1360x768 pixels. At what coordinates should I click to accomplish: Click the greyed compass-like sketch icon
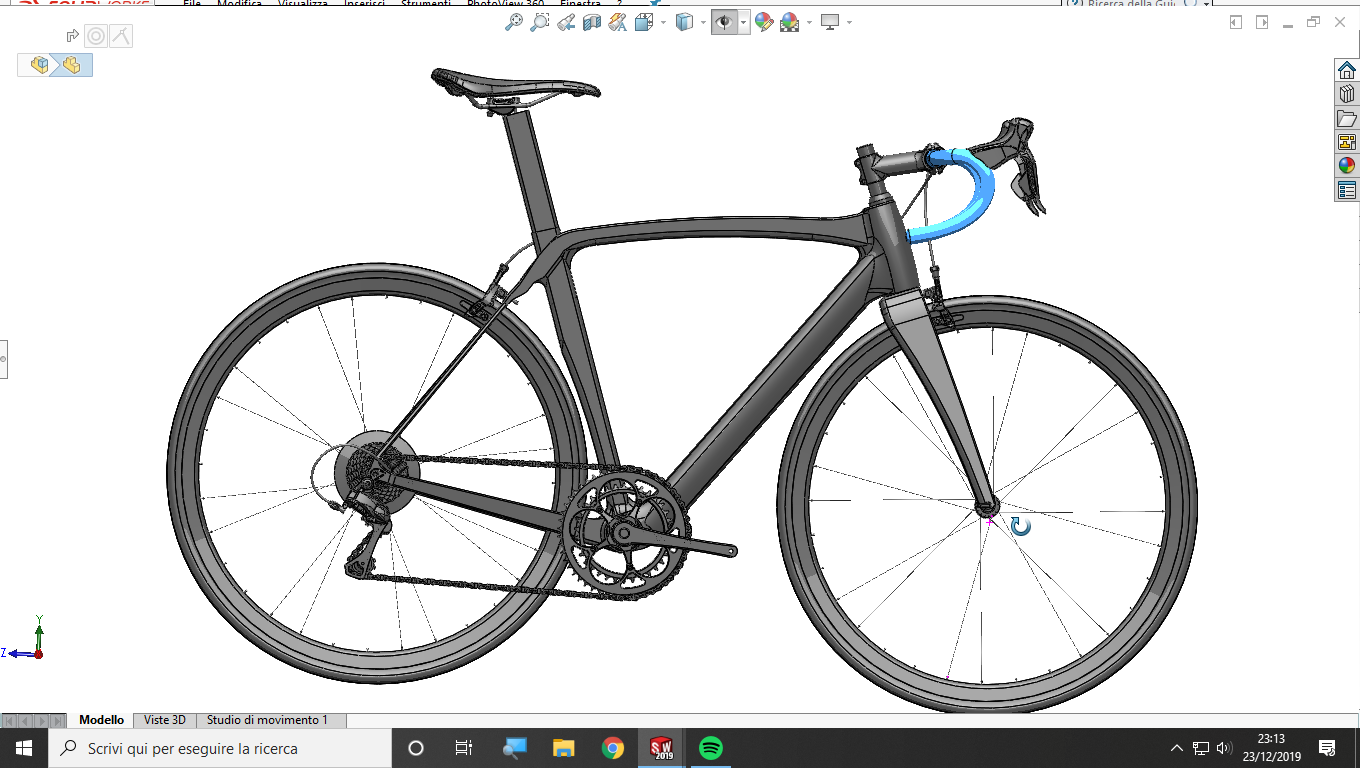(120, 37)
